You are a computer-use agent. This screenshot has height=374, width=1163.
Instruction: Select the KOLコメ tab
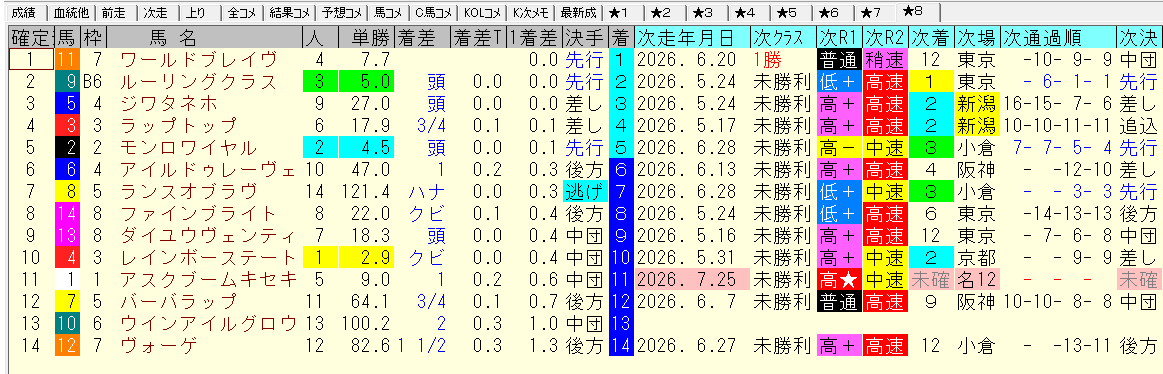click(x=483, y=12)
